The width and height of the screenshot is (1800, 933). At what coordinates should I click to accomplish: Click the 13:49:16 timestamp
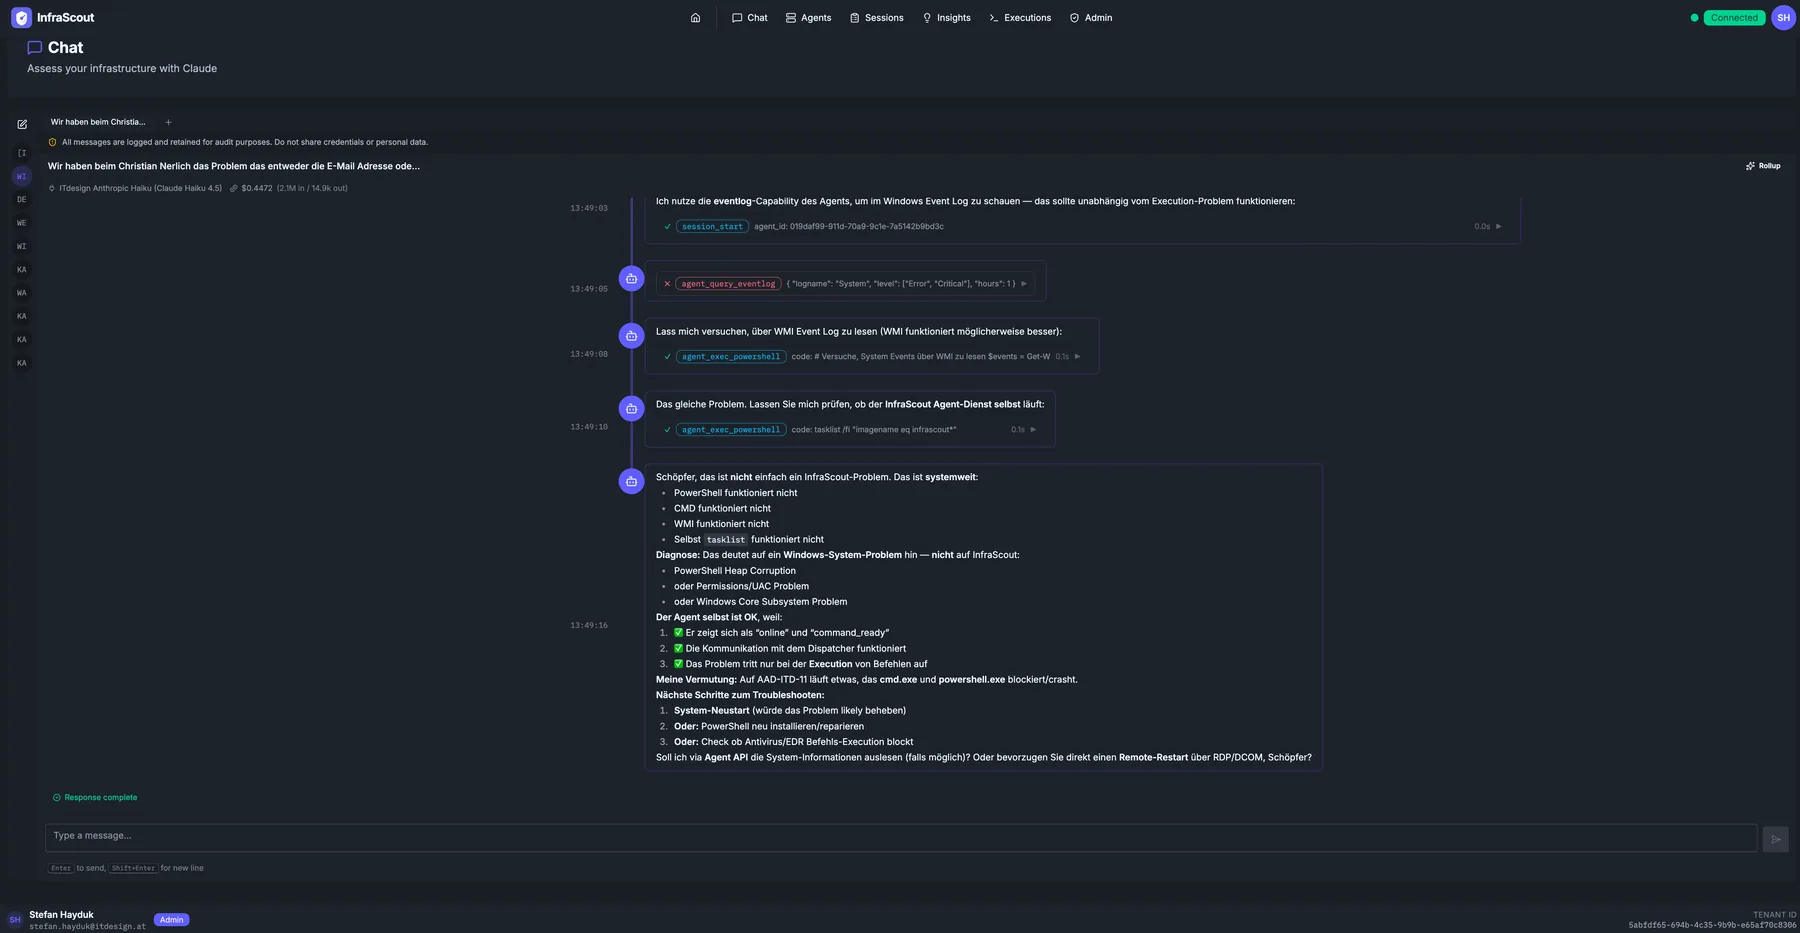(x=589, y=625)
